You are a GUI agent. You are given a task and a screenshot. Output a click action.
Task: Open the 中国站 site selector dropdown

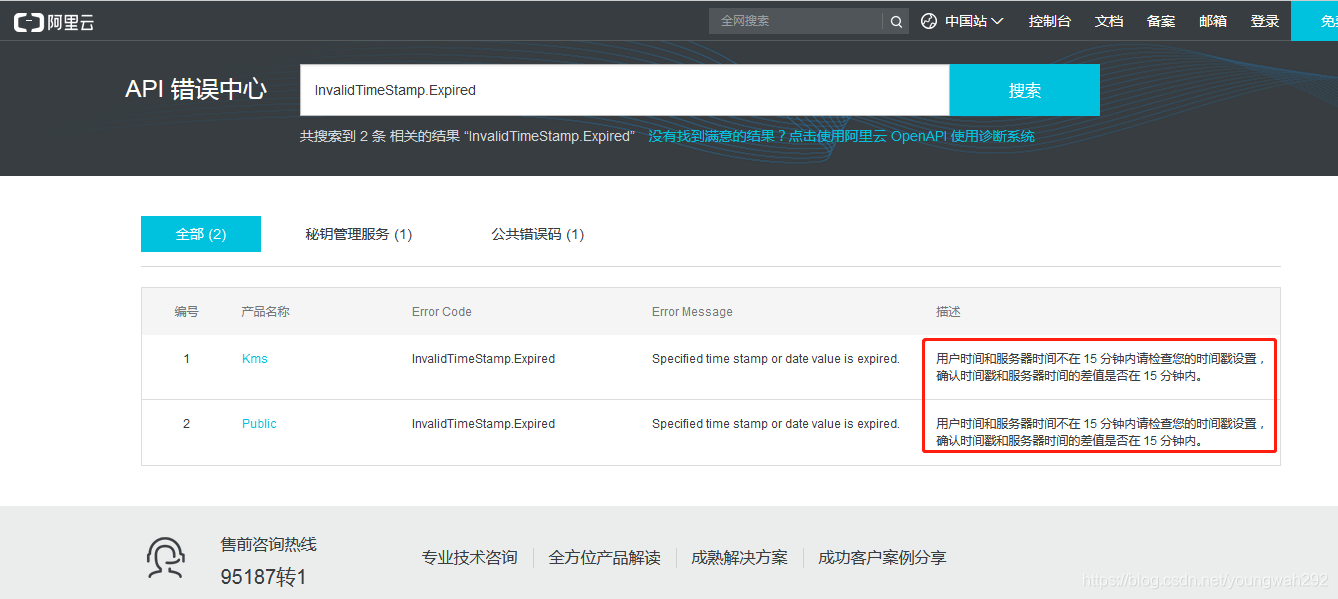965,20
